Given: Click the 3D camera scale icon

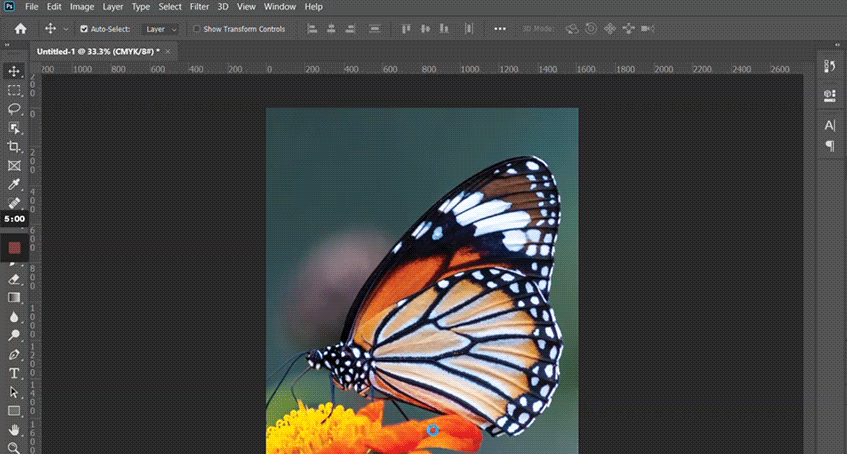Looking at the screenshot, I should click(x=648, y=29).
